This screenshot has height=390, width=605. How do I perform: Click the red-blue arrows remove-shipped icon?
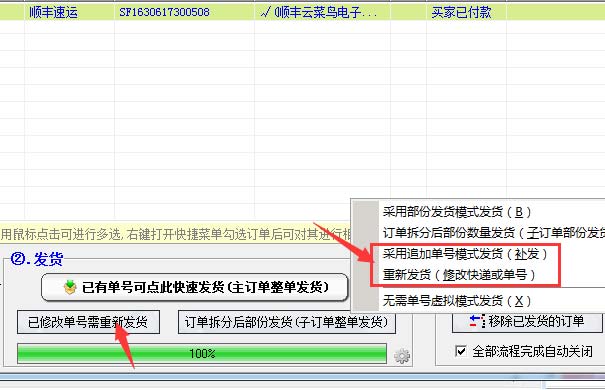477,321
